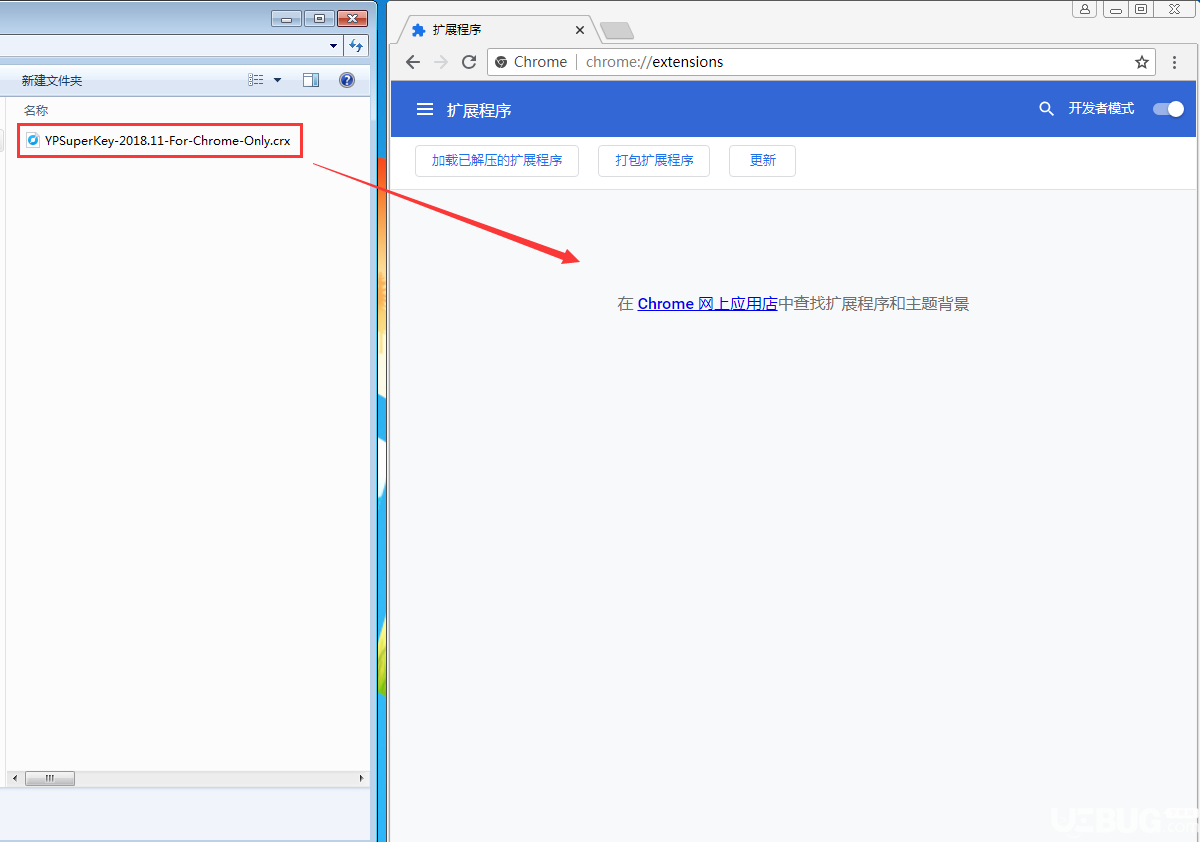
Task: Minimize the Chrome window
Action: [x=1114, y=9]
